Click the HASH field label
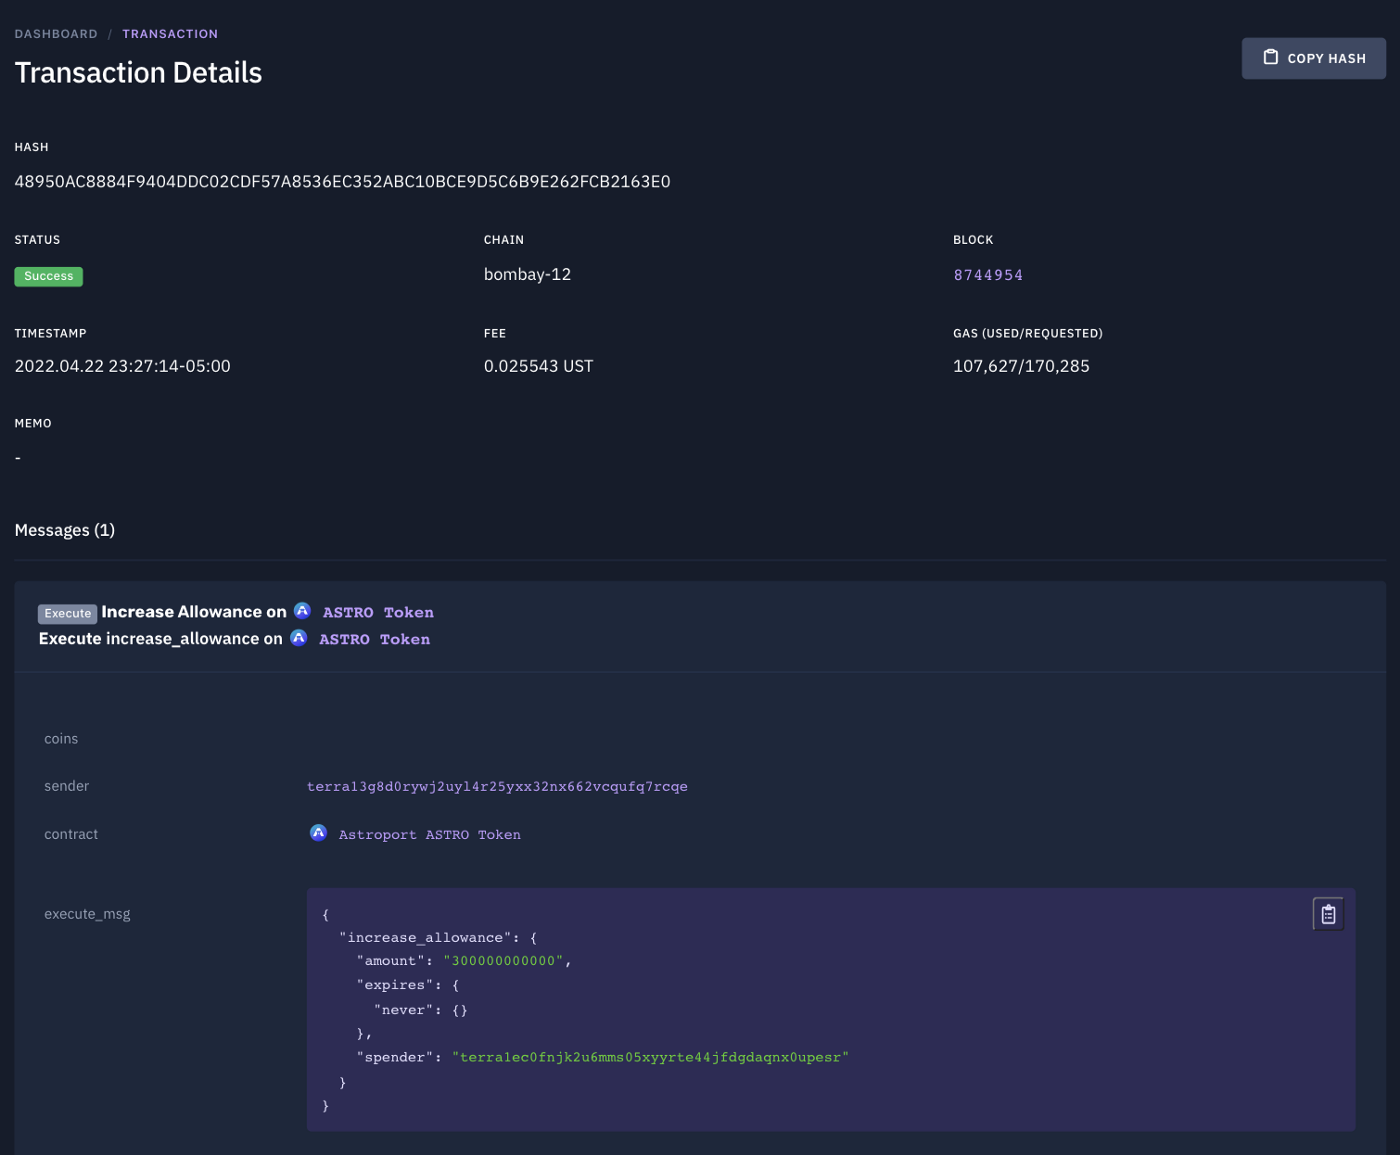The image size is (1400, 1155). pos(31,147)
